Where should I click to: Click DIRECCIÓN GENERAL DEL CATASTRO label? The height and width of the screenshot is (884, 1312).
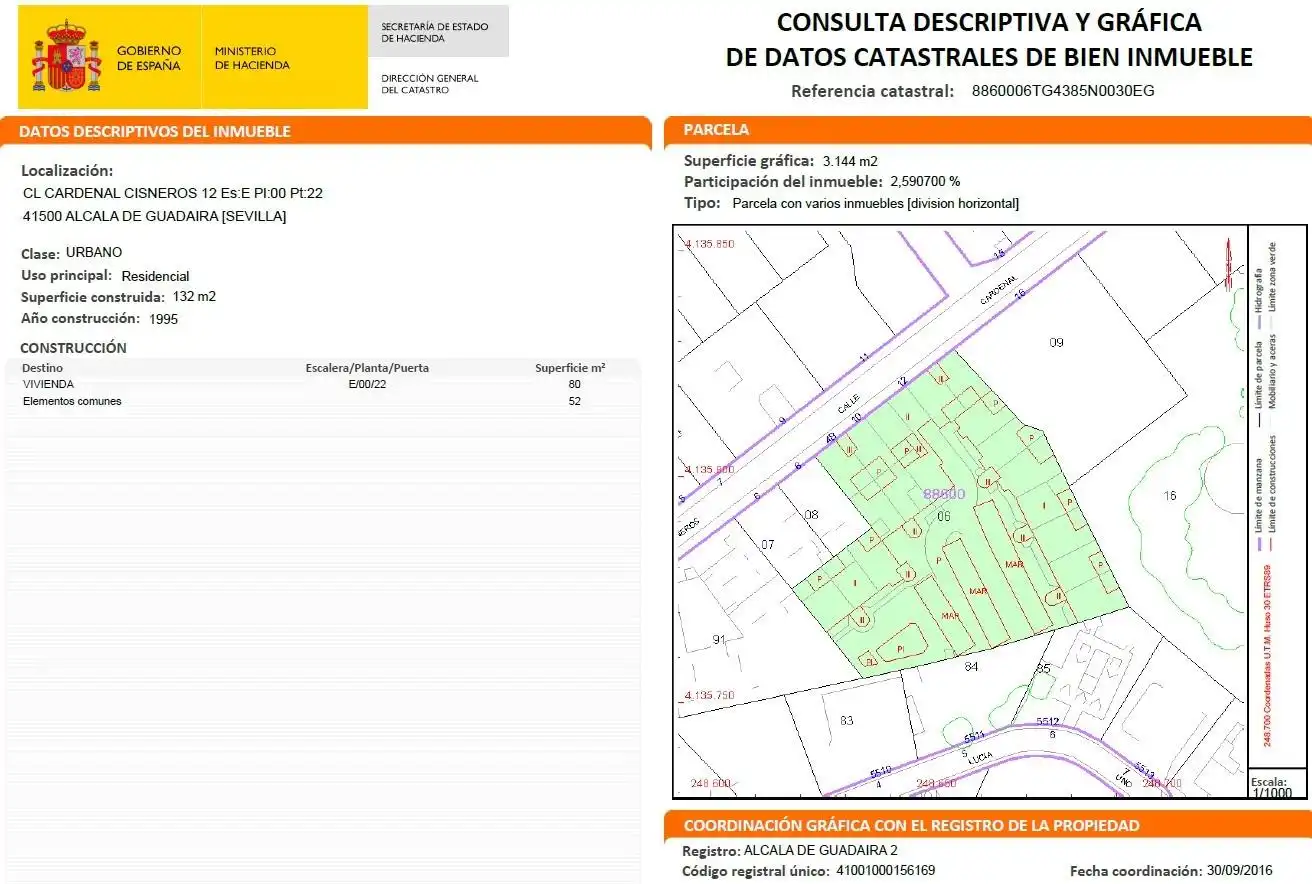click(430, 84)
